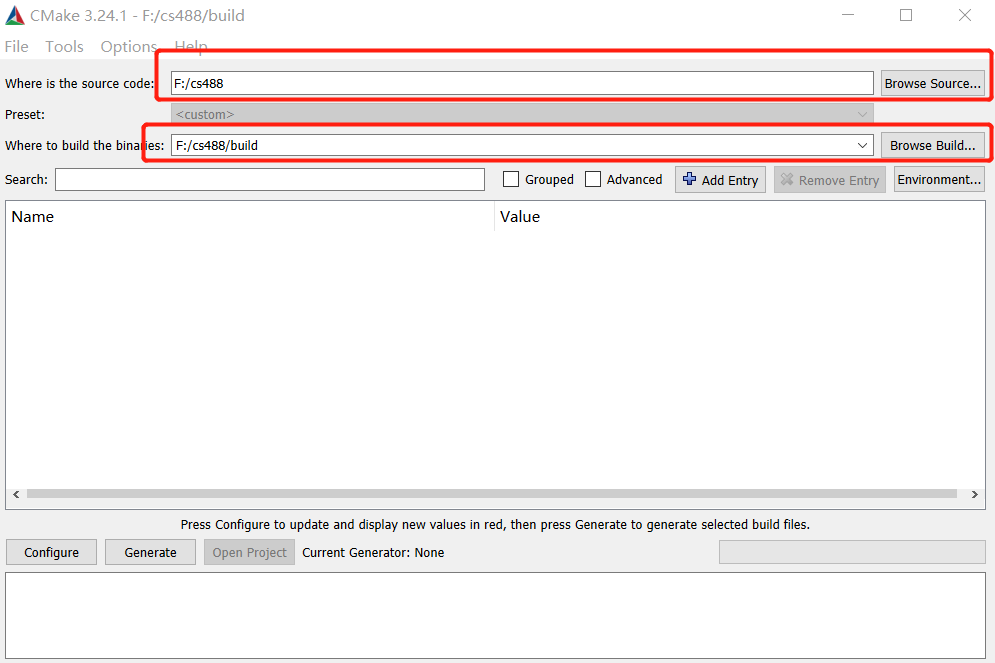
Task: Open the Help menu
Action: 191,46
